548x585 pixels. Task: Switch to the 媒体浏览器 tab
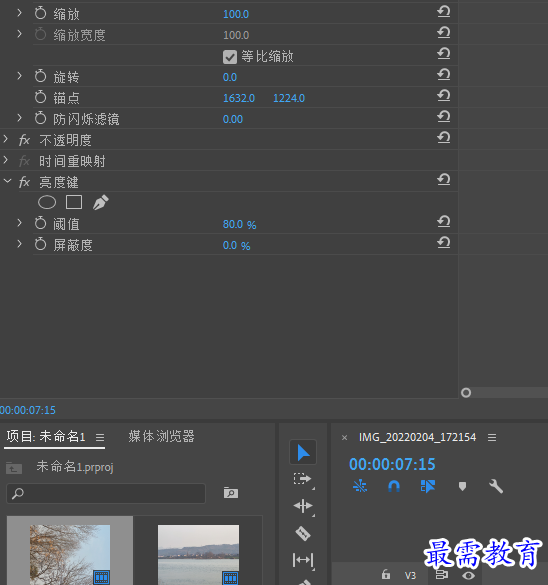pyautogui.click(x=162, y=436)
